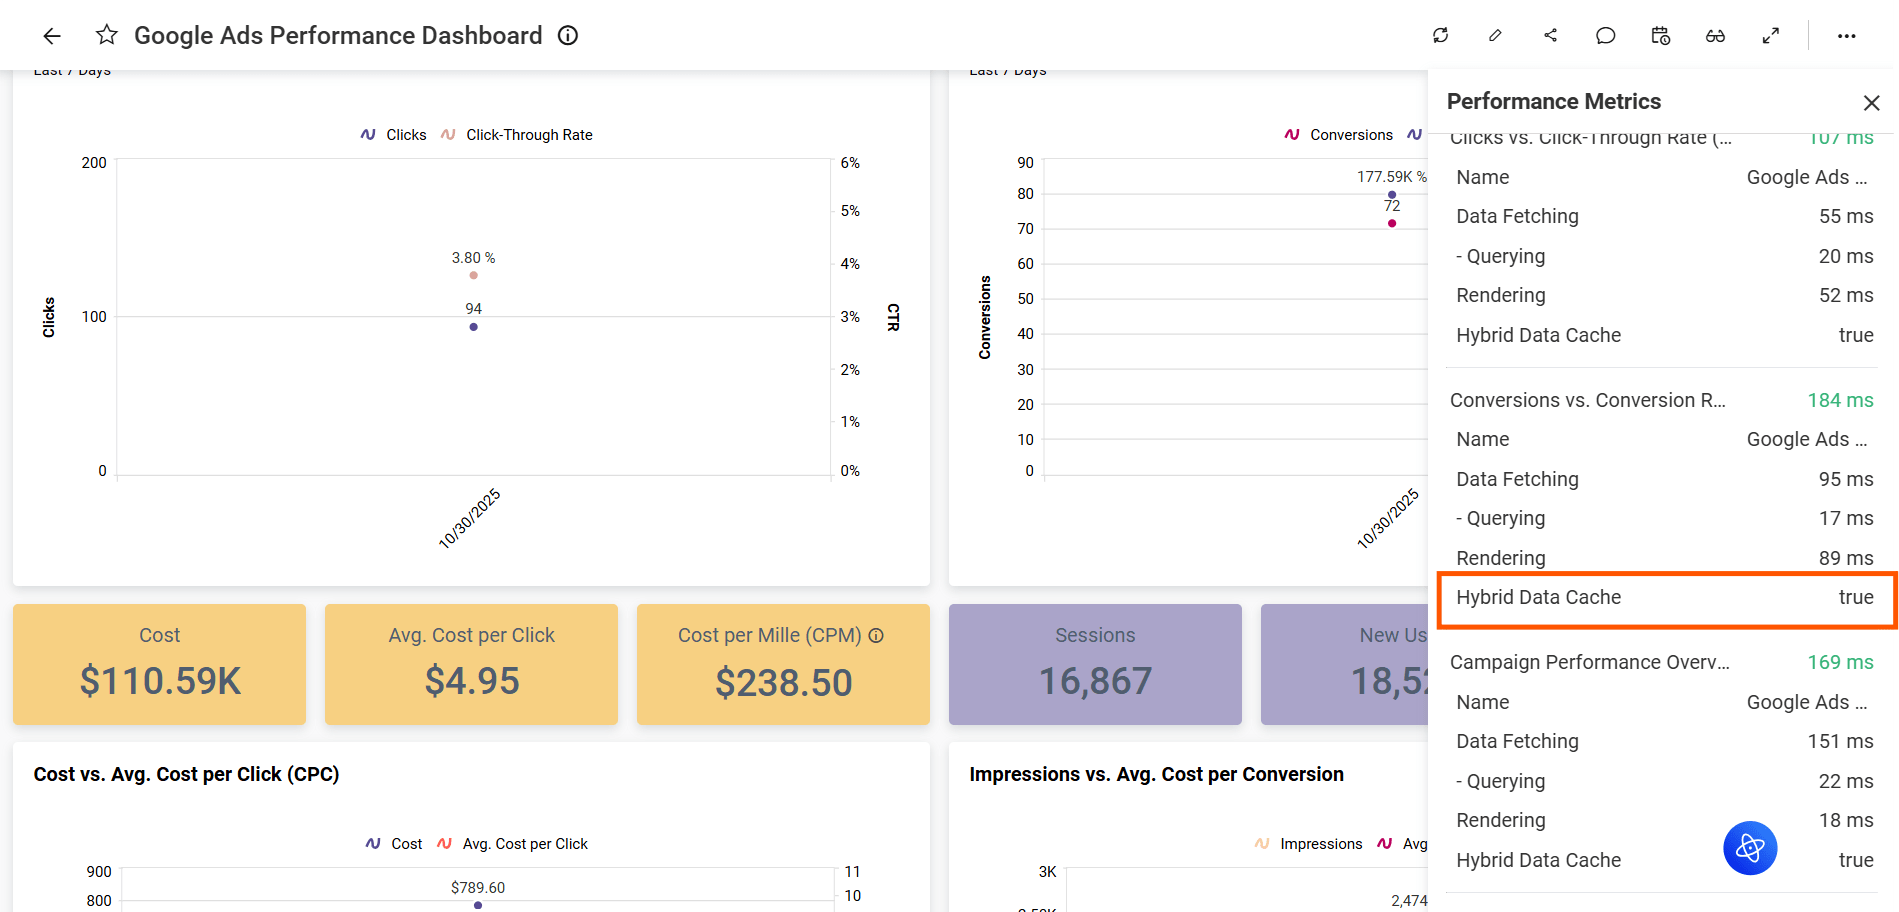Click Impressions vs. Avg. Cost per Conversion title
1899x912 pixels.
click(x=1156, y=774)
